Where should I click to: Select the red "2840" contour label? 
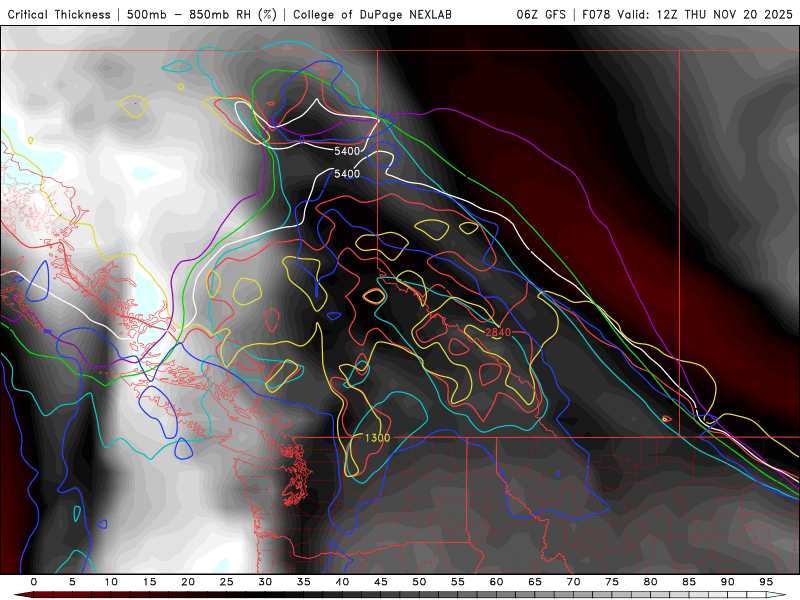498,333
